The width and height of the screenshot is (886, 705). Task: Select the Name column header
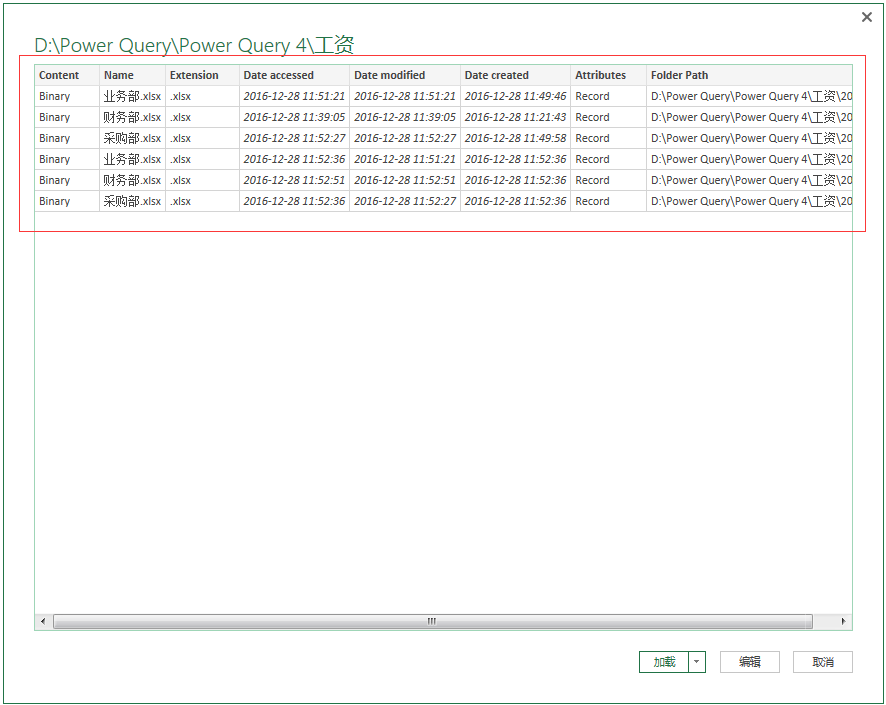tap(132, 75)
